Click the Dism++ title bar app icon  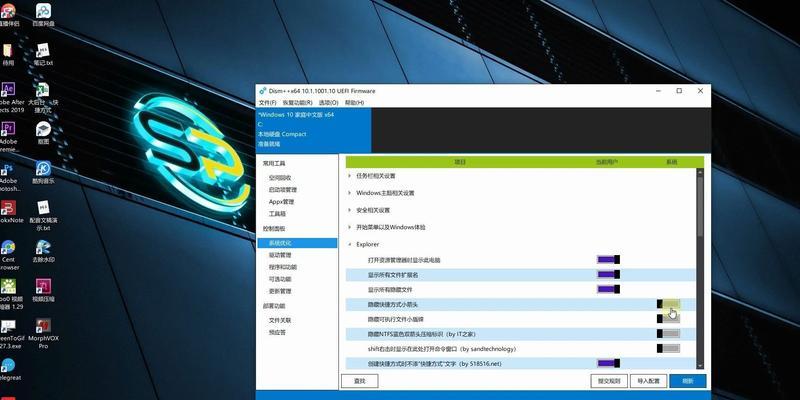263,91
